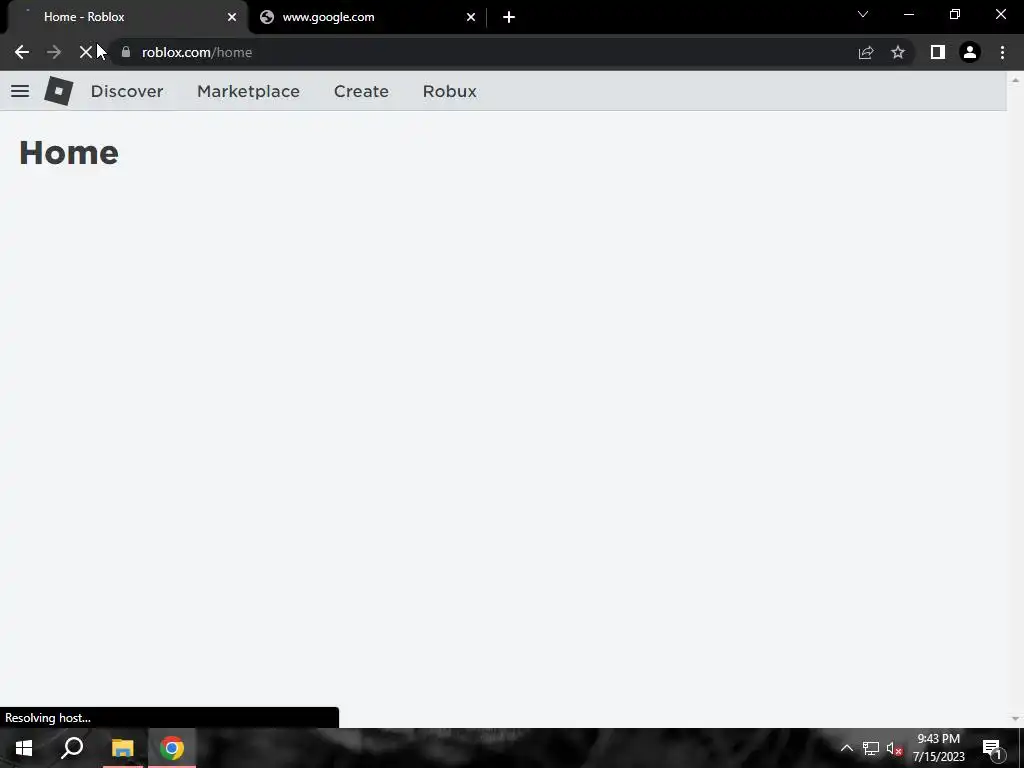The width and height of the screenshot is (1024, 768).
Task: Open the Windows notification center
Action: (x=992, y=748)
